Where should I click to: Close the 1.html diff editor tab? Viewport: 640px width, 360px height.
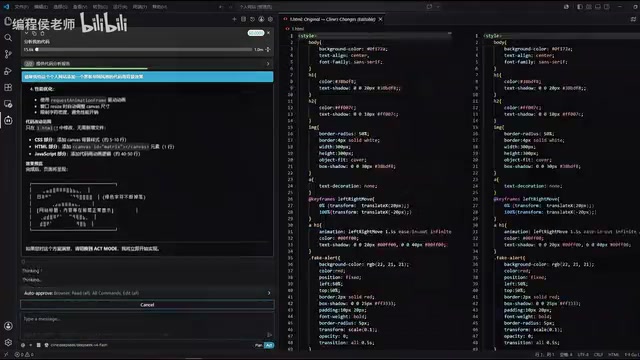[x=380, y=19]
